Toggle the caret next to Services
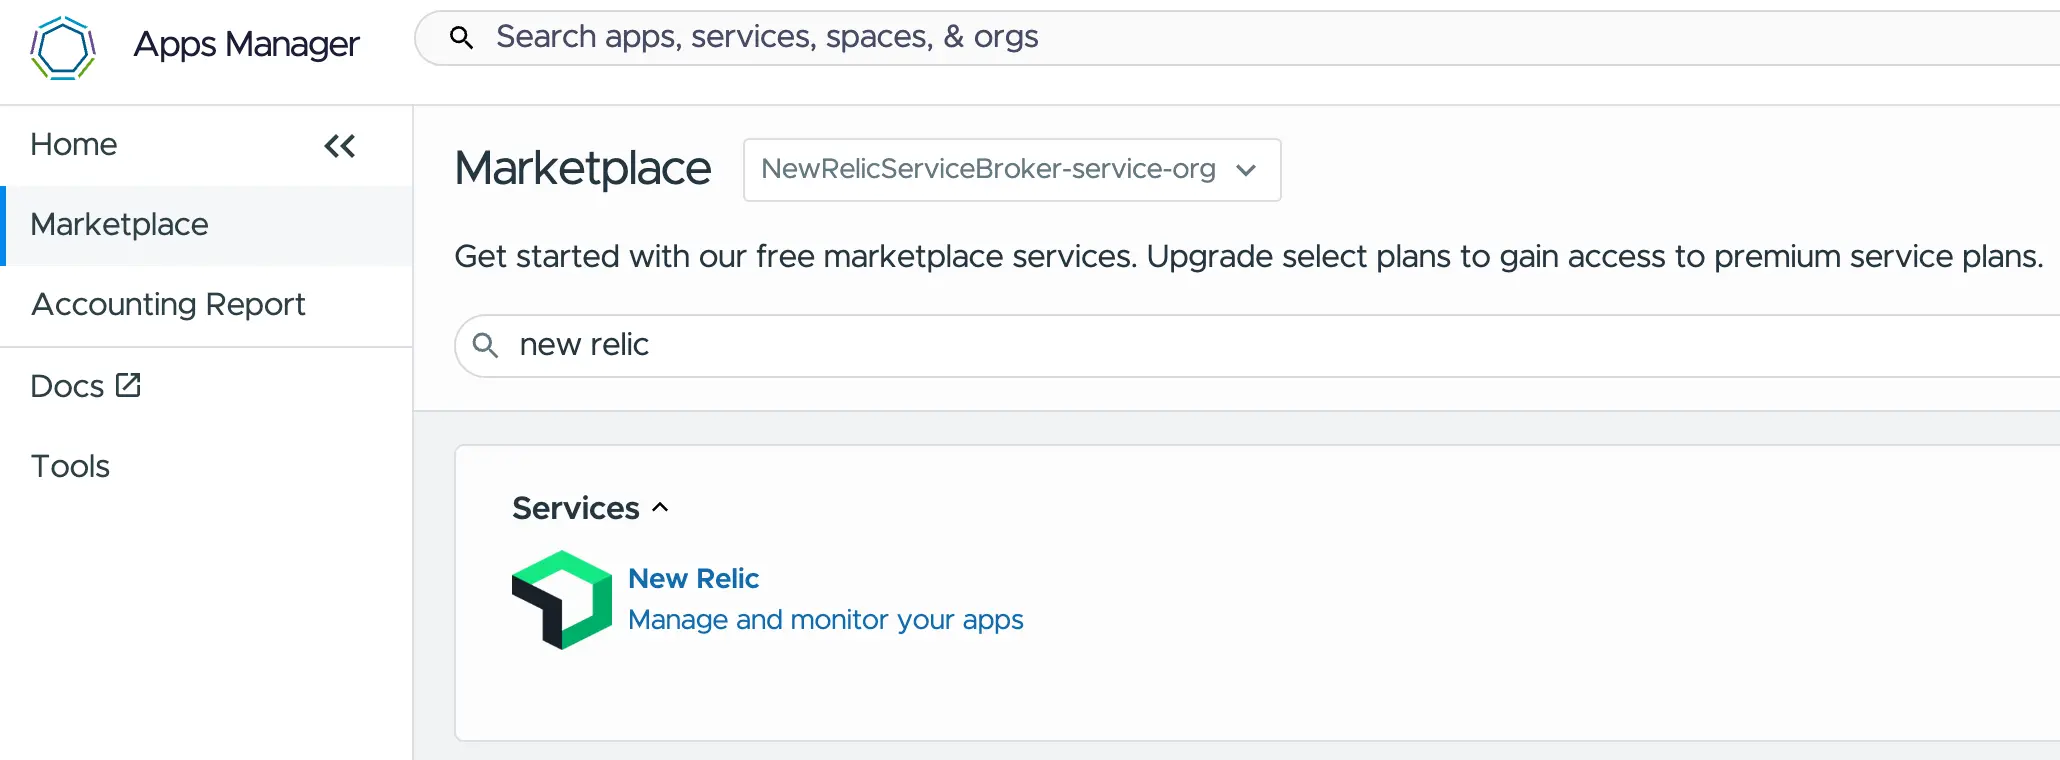Screen dimensions: 2060x760 tap(660, 508)
